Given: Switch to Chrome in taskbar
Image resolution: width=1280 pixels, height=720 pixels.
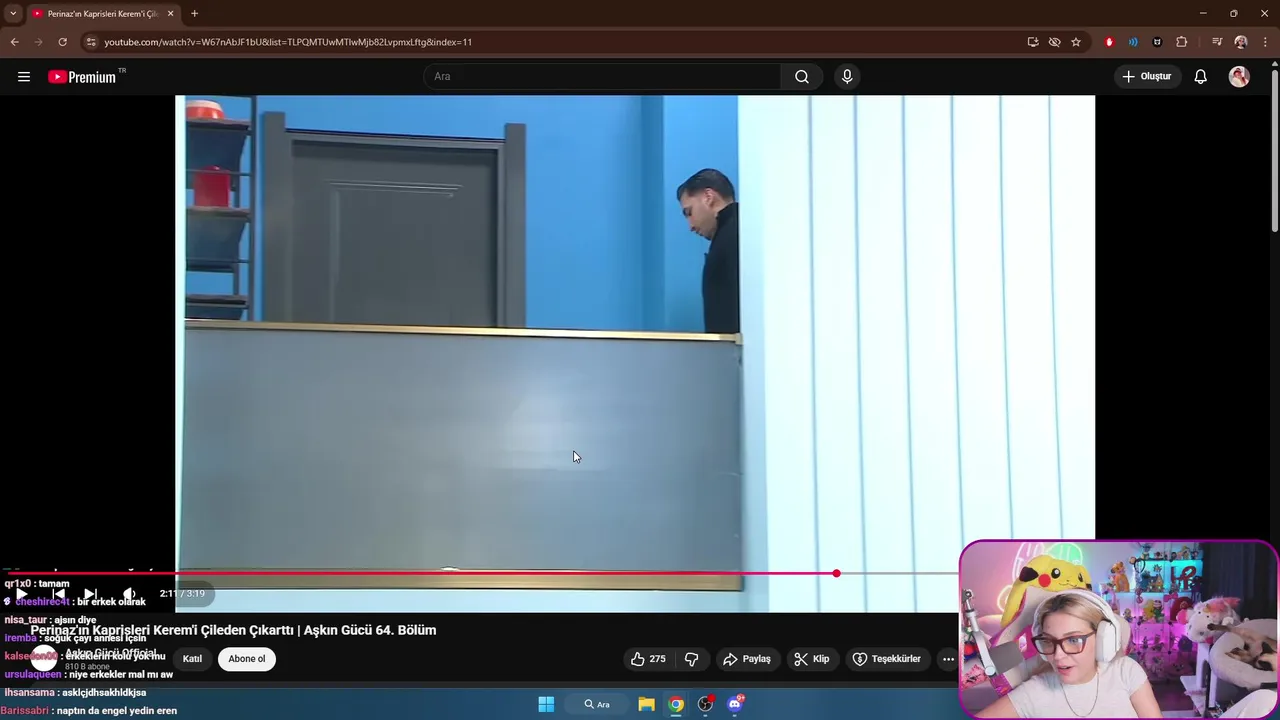Looking at the screenshot, I should (x=676, y=704).
